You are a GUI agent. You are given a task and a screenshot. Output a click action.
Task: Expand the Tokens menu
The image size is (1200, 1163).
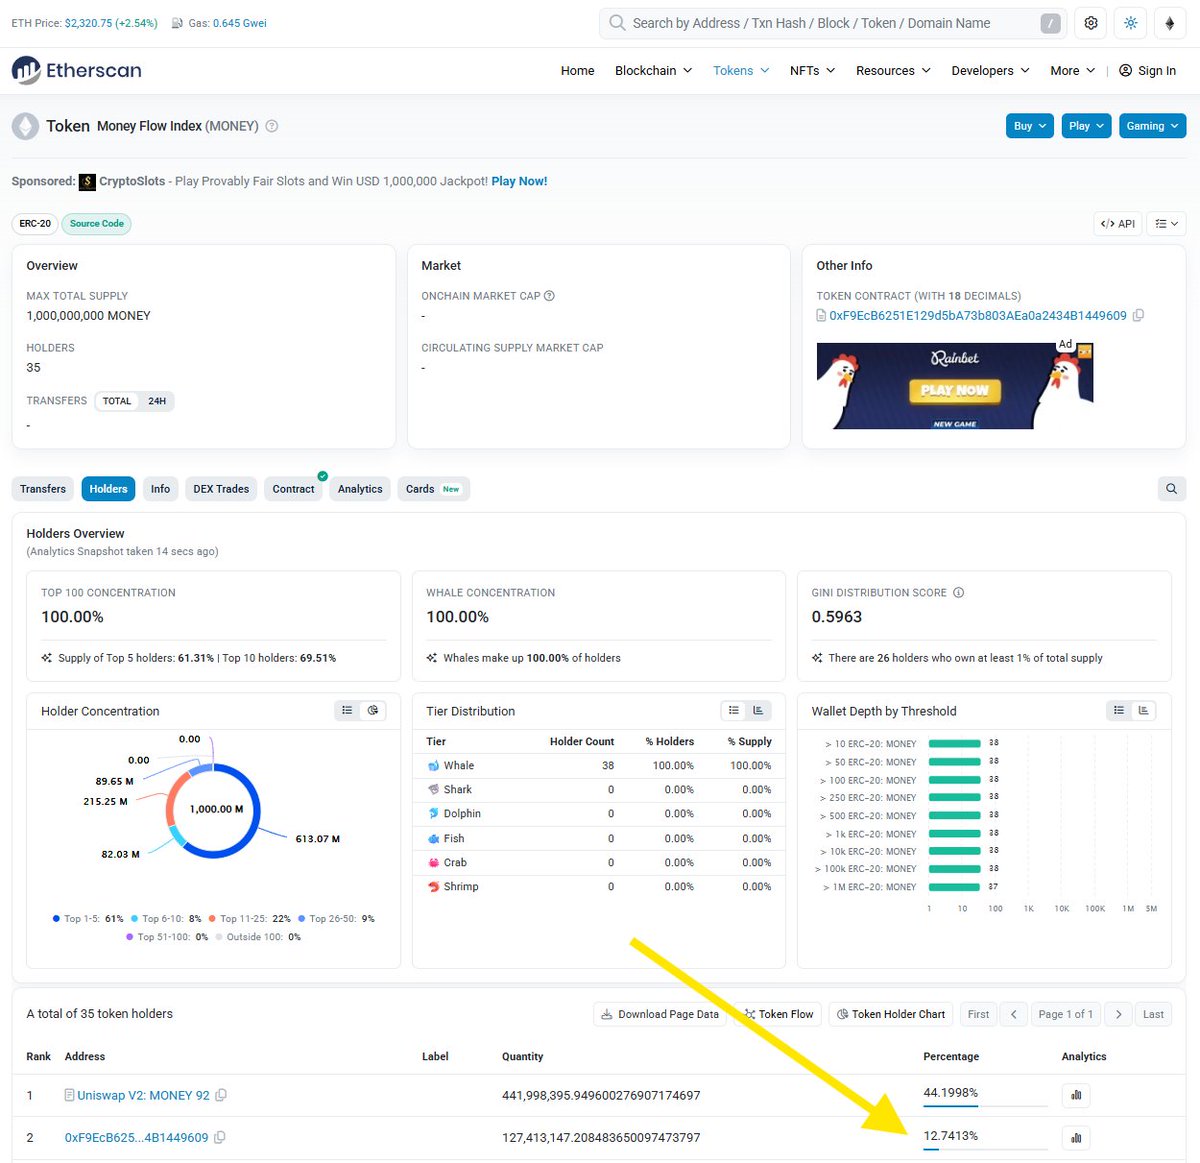(x=741, y=71)
